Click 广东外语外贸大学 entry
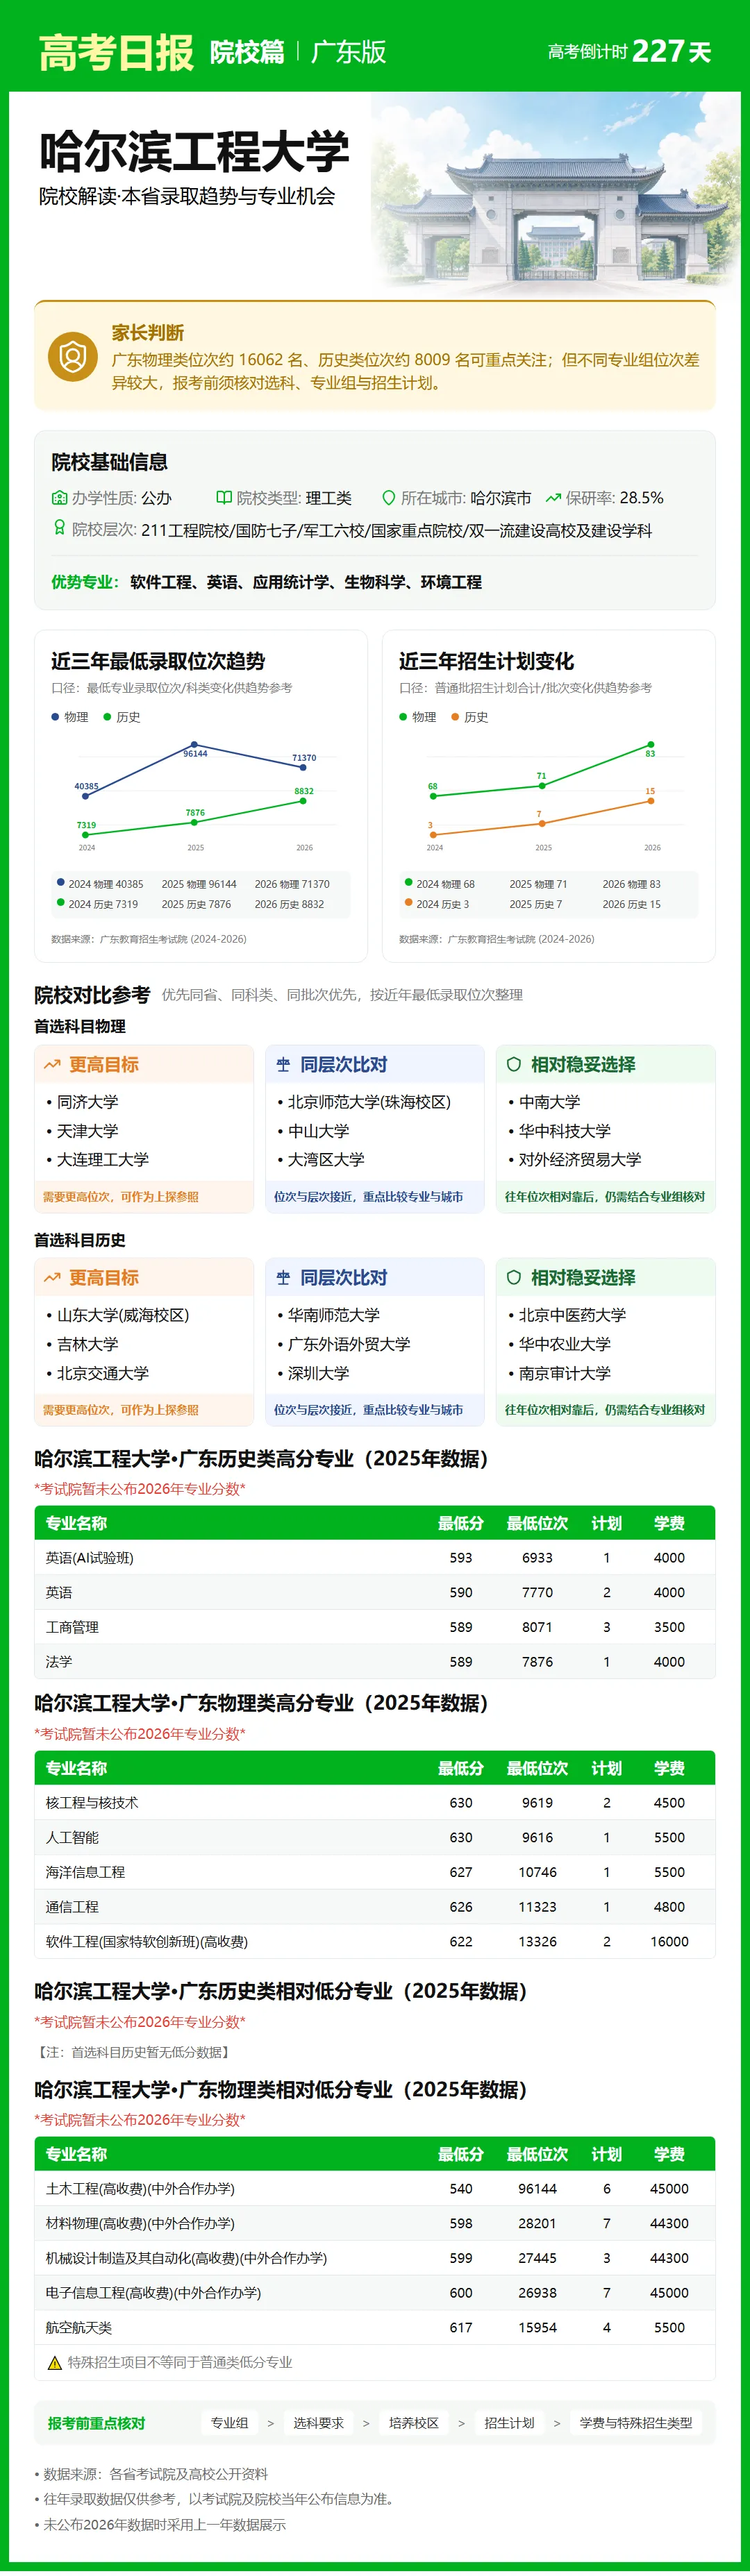Image resolution: width=750 pixels, height=2576 pixels. pyautogui.click(x=349, y=1344)
